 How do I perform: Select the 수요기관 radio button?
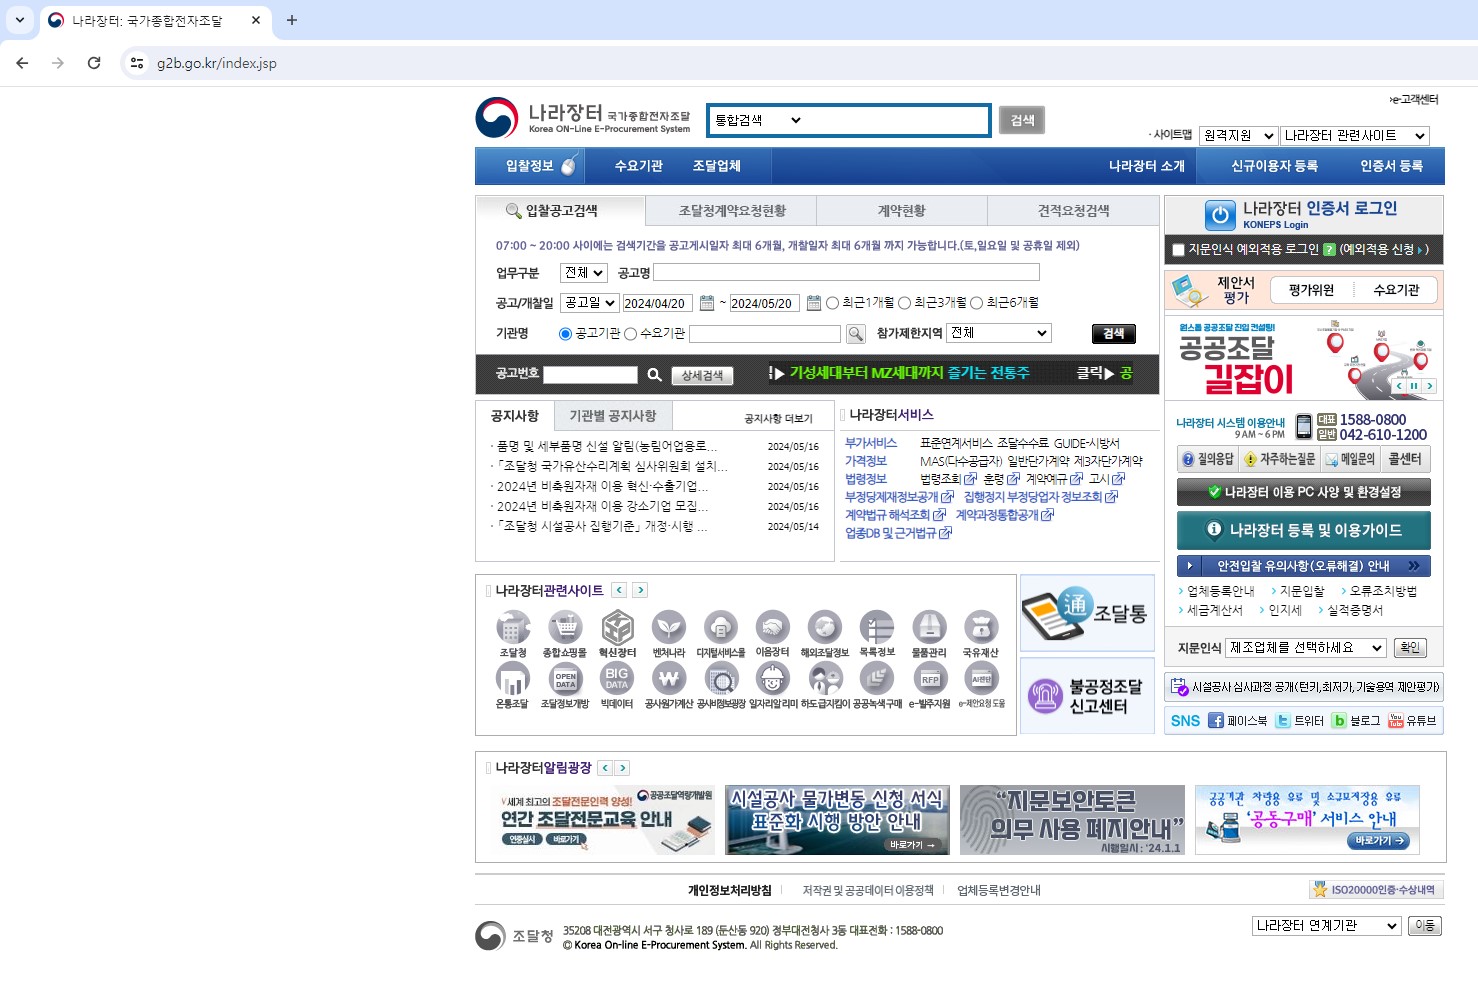630,334
